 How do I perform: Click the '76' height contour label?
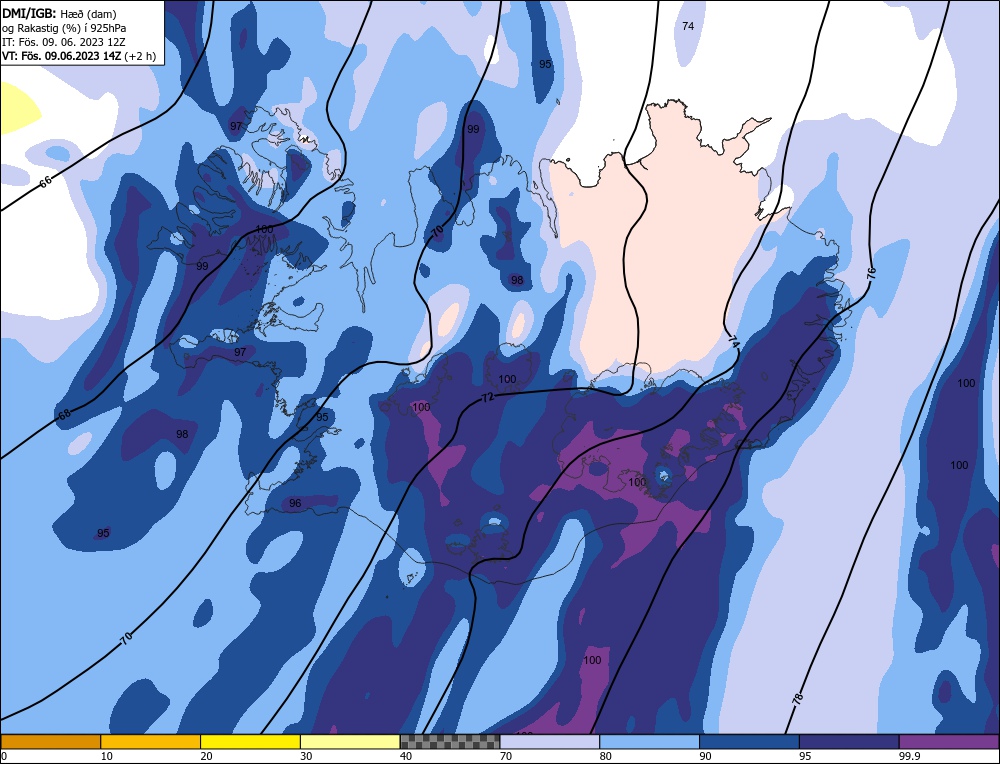tap(871, 274)
